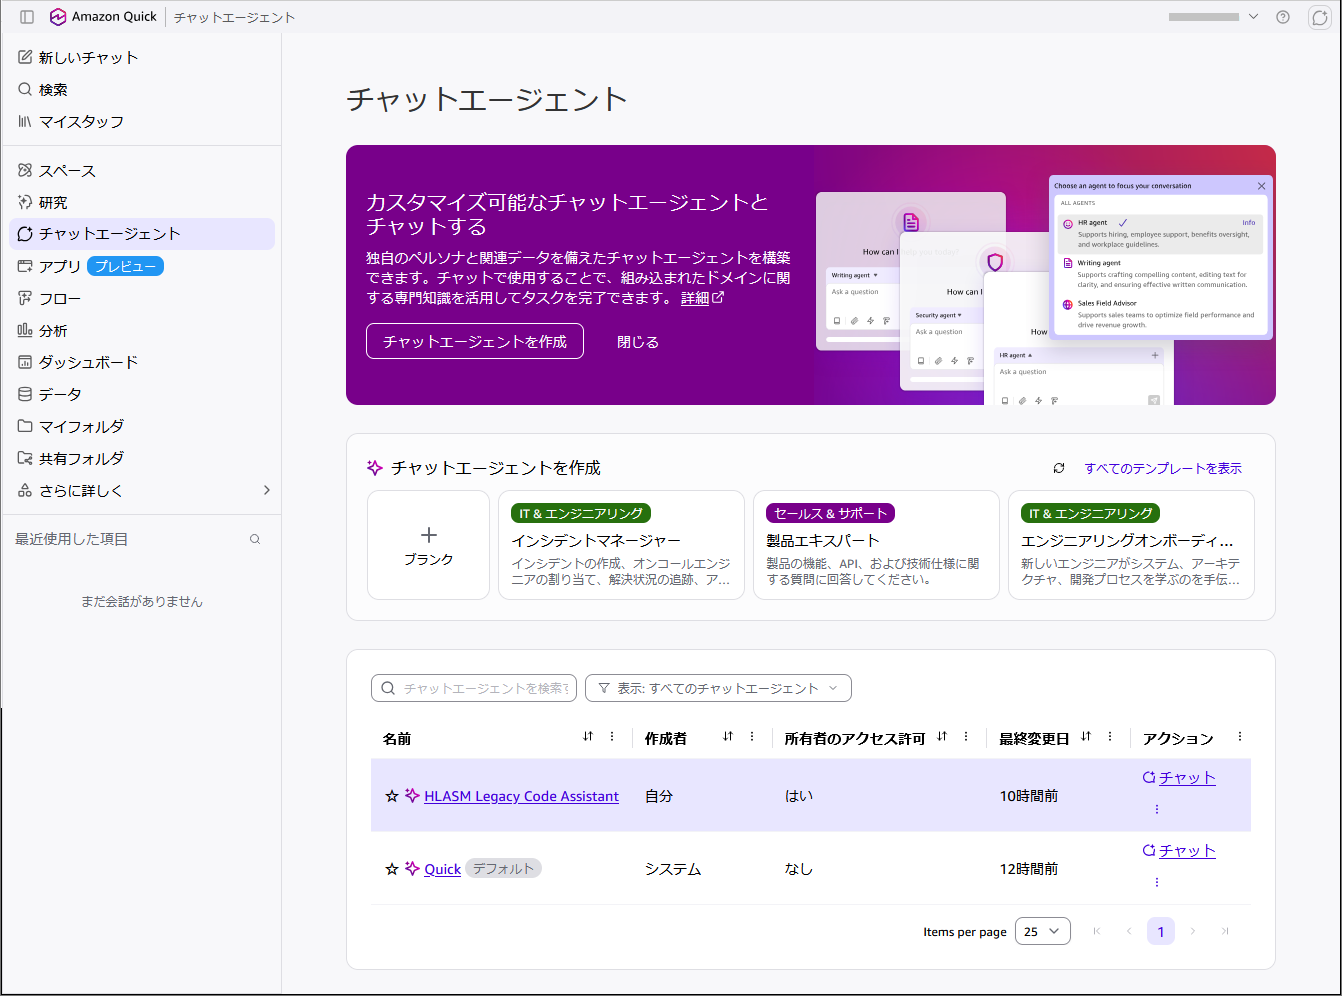
Task: Open the Quick agent link
Action: click(442, 869)
